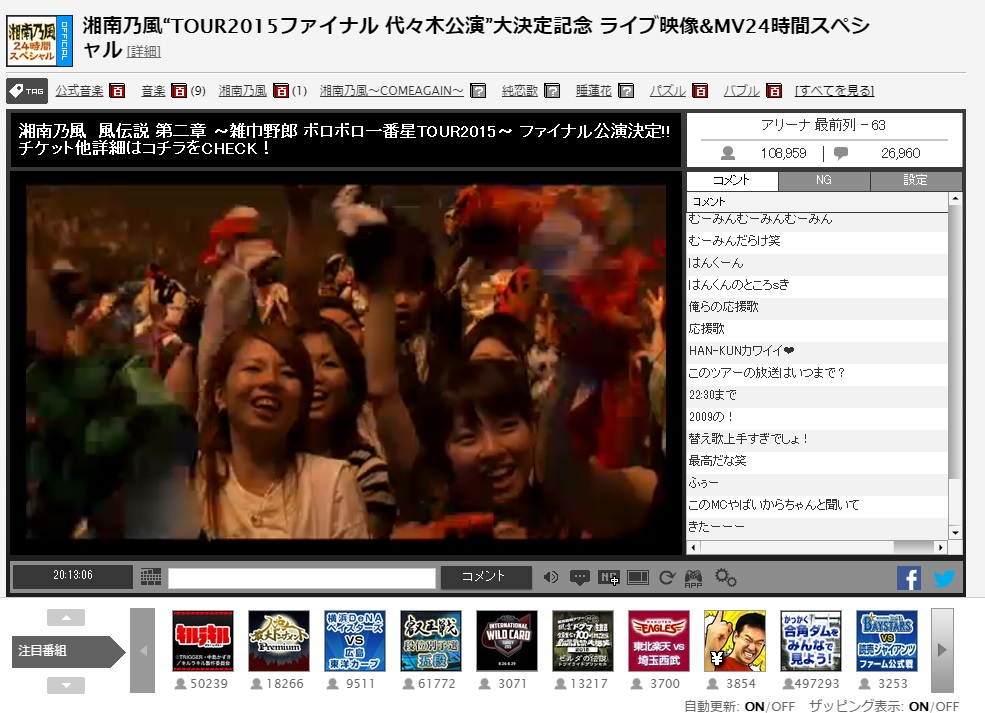Reload the player with the refresh icon
This screenshot has width=985, height=713.
coord(666,577)
